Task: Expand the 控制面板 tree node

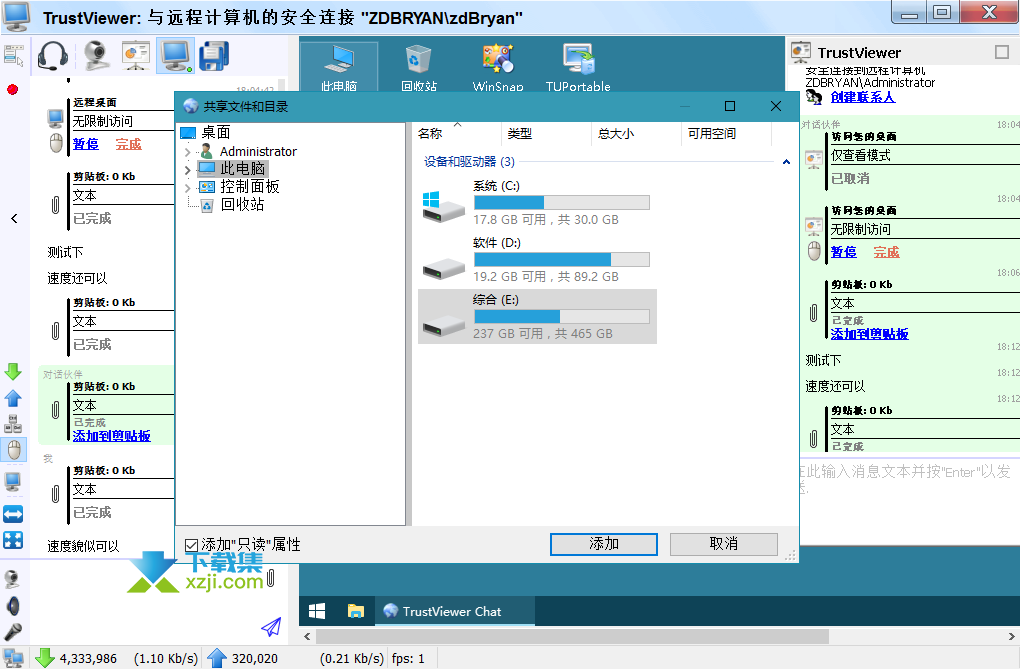Action: tap(188, 187)
